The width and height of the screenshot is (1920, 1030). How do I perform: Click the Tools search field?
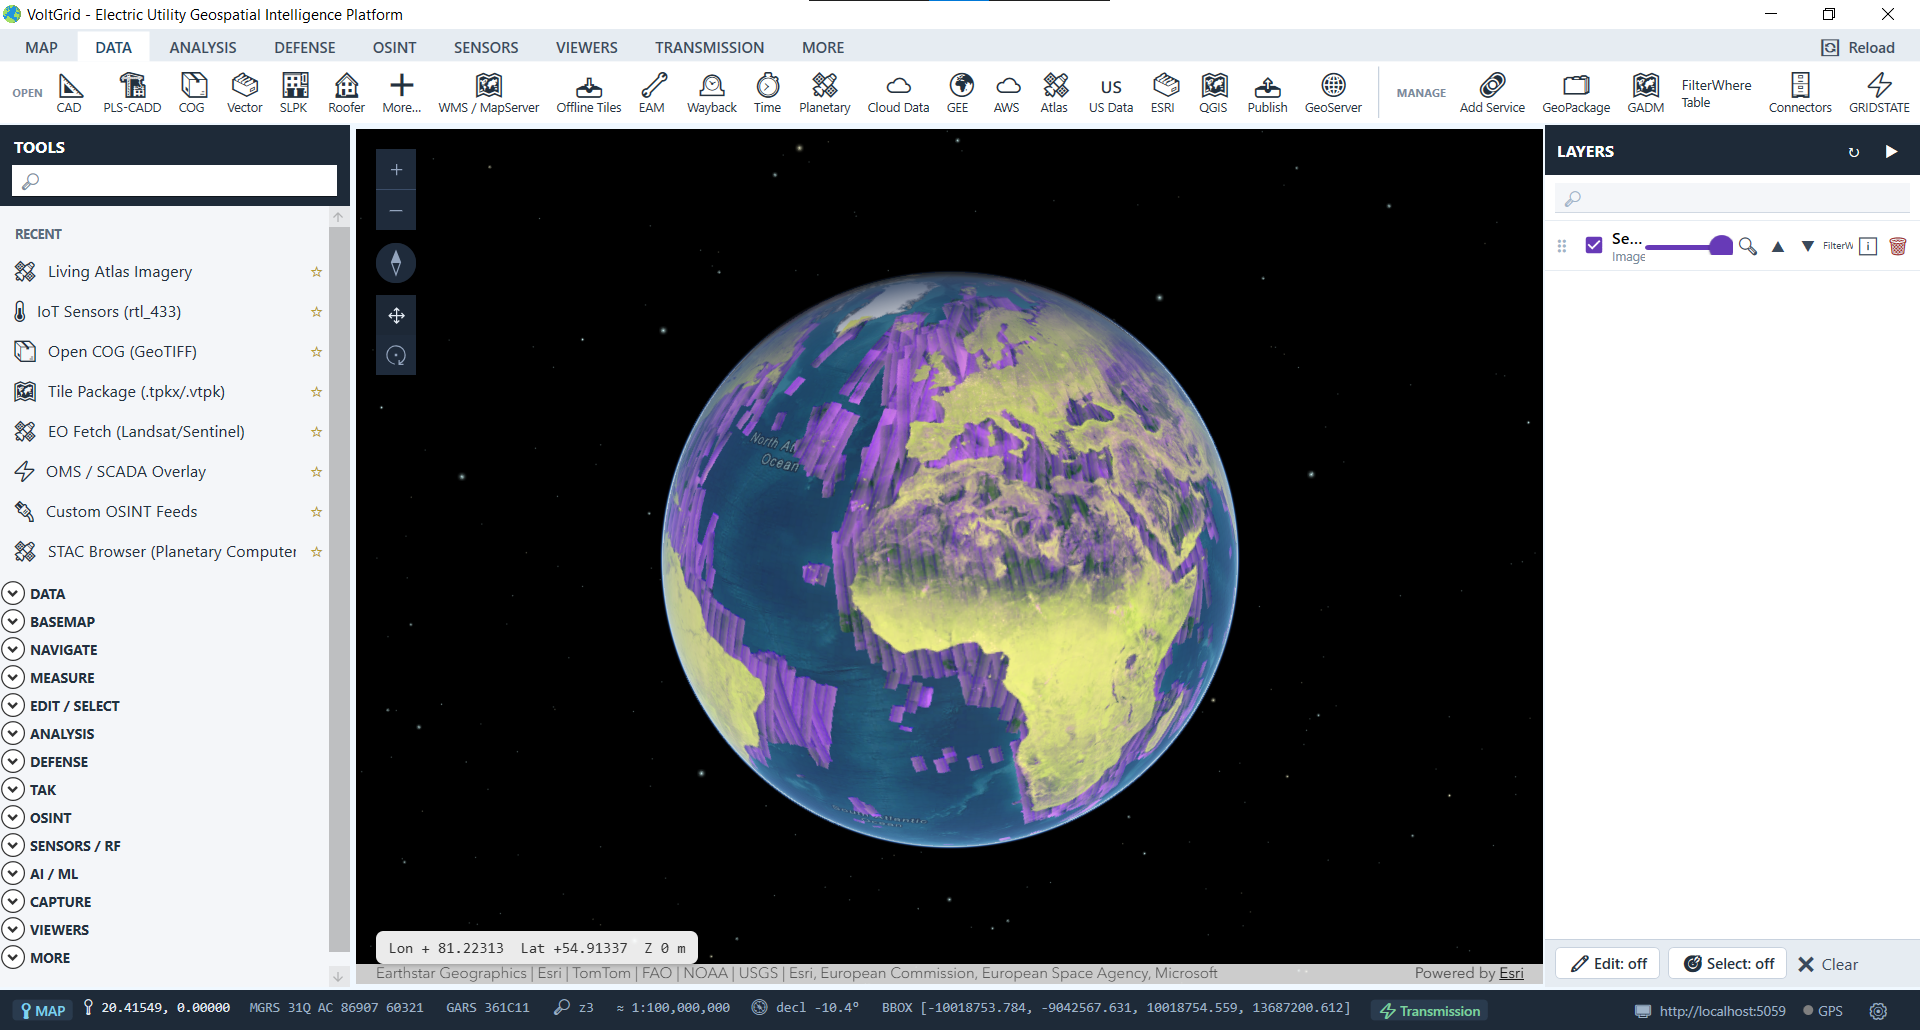[174, 181]
